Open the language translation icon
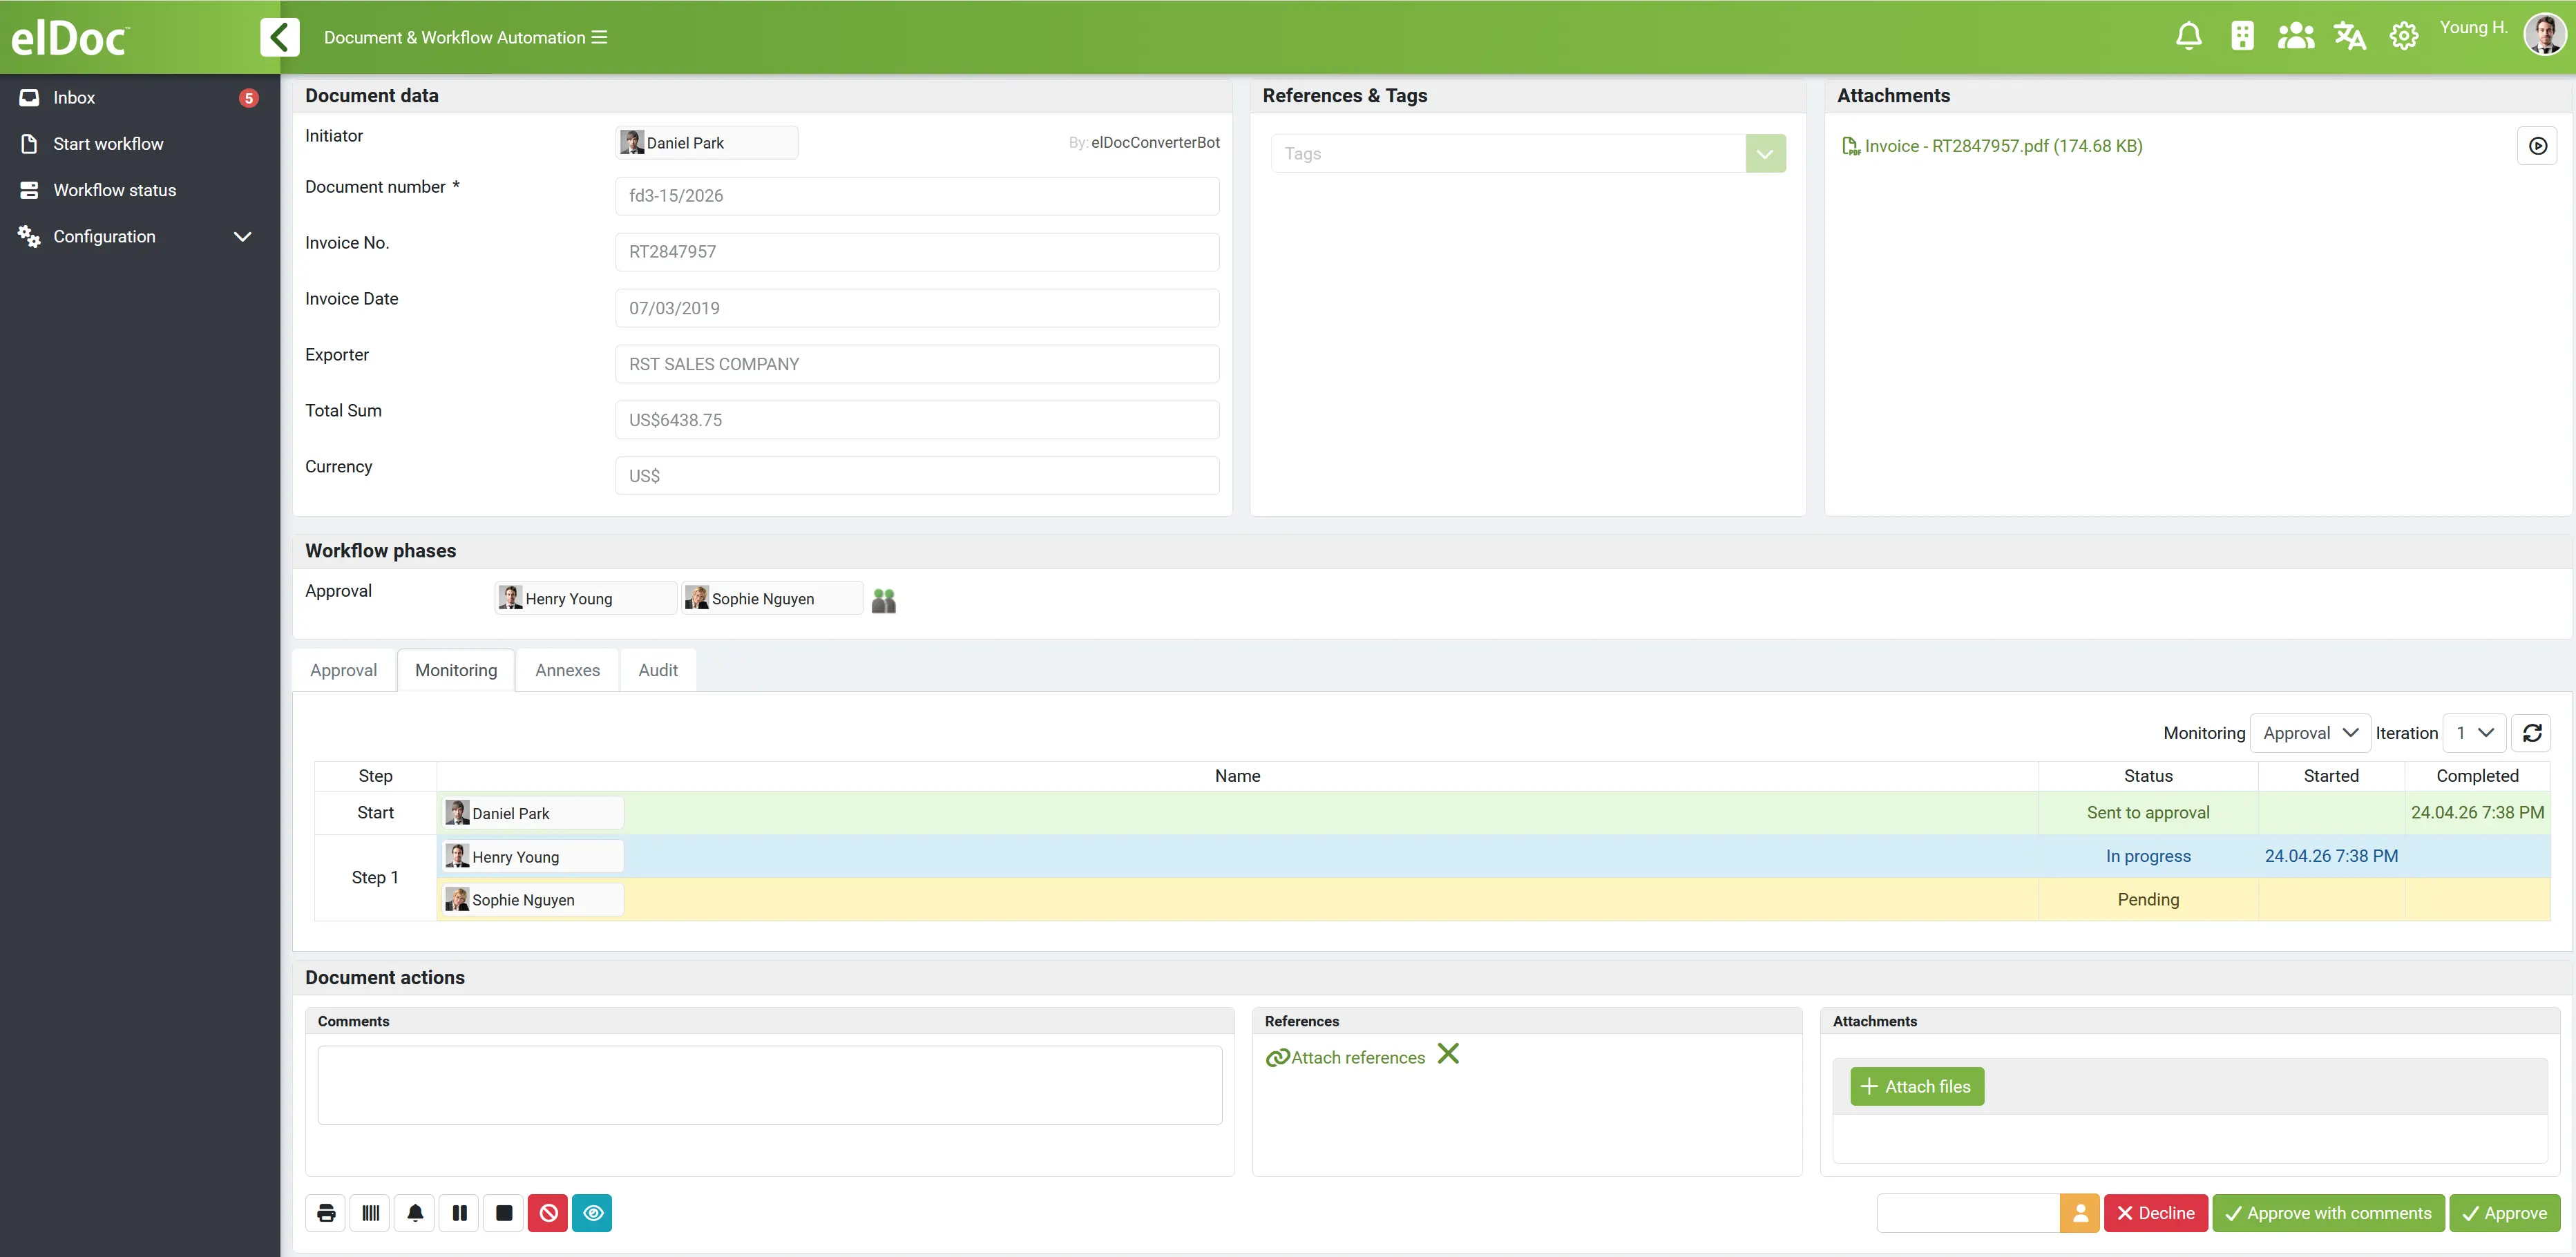Image resolution: width=2576 pixels, height=1257 pixels. [x=2349, y=37]
